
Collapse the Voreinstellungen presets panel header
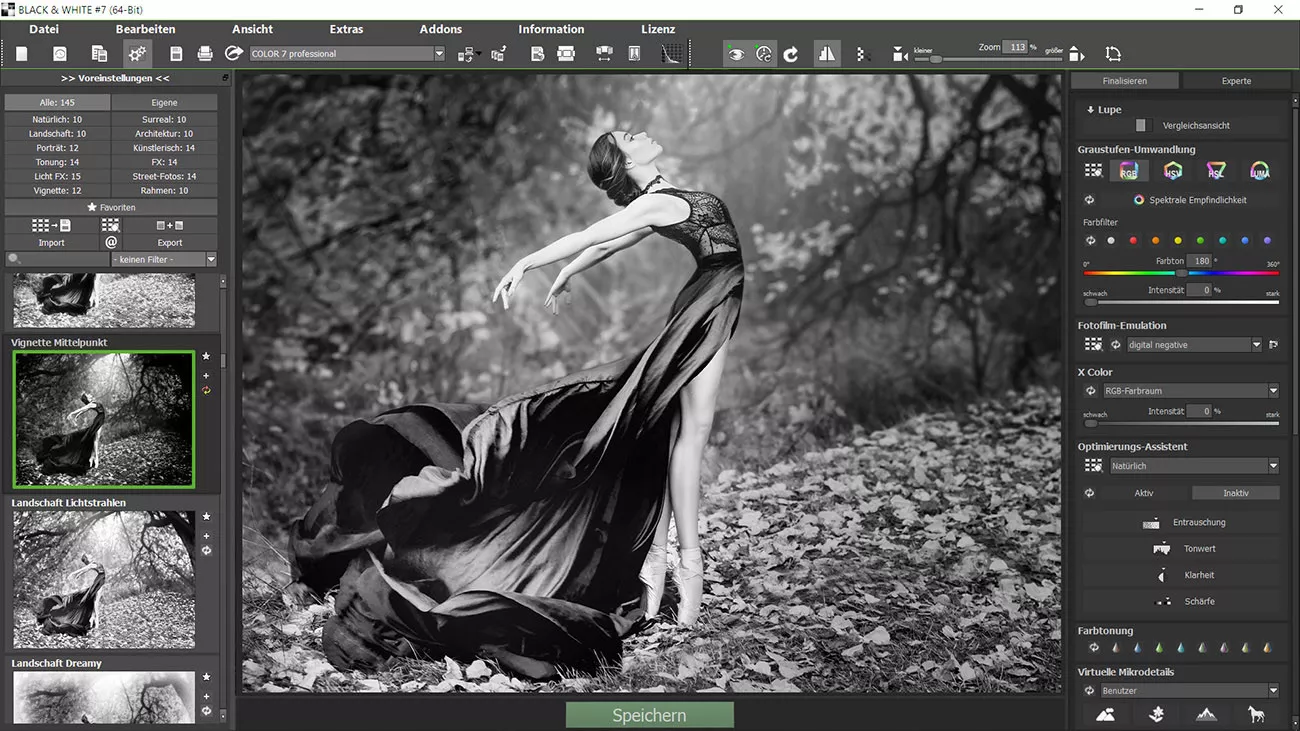(x=115, y=78)
